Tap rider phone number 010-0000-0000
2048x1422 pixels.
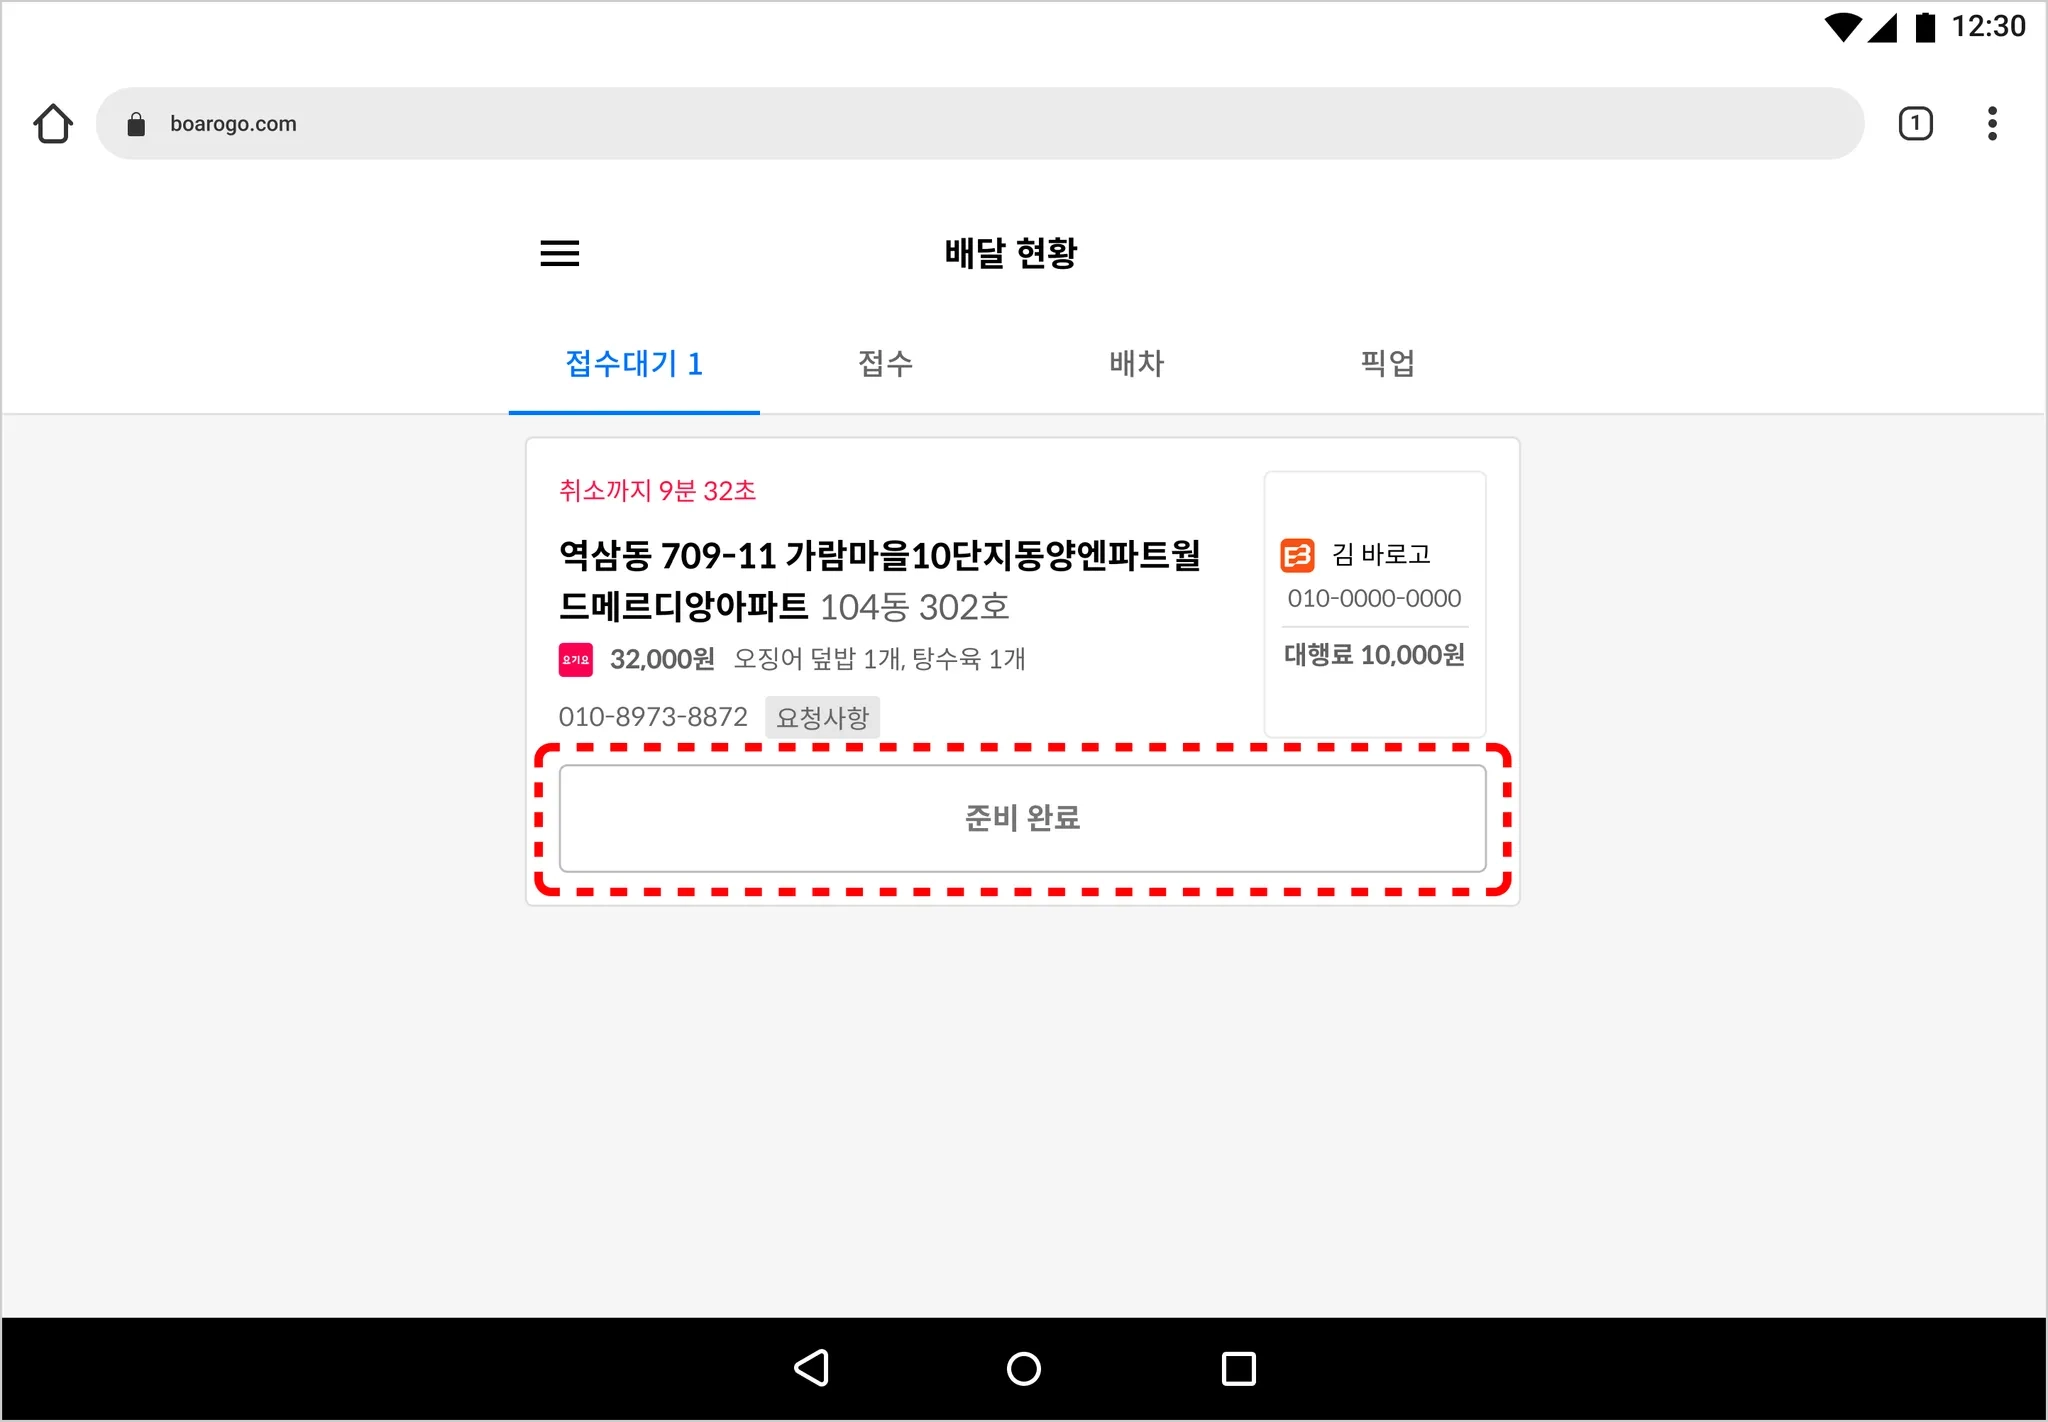click(x=1374, y=599)
